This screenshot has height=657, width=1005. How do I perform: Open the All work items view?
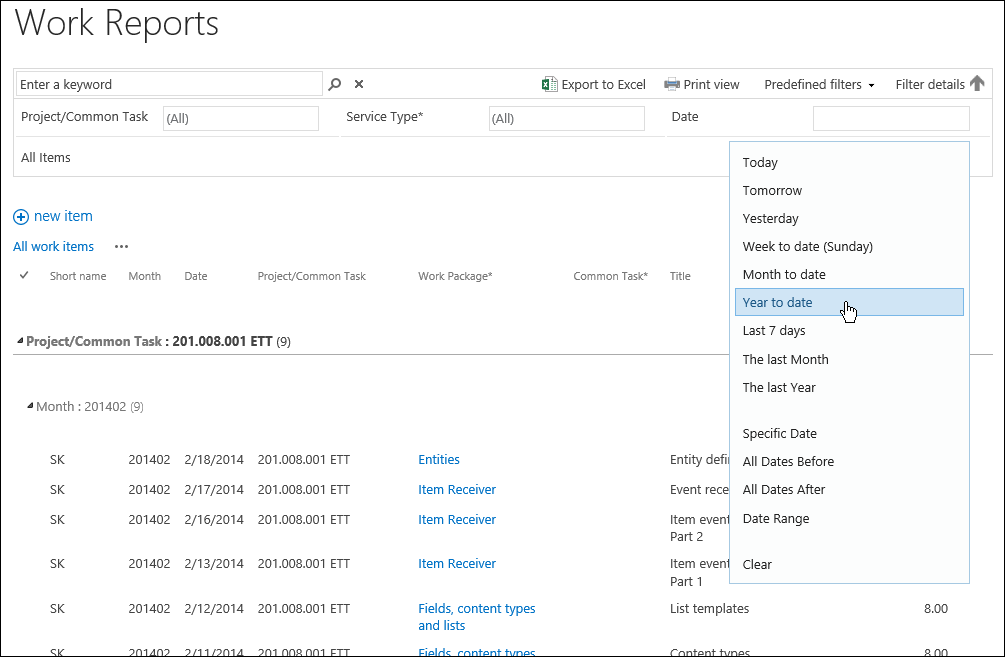(x=53, y=247)
